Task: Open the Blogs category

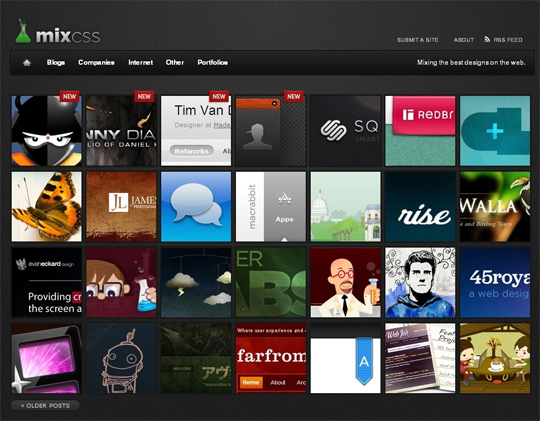Action: [56, 62]
